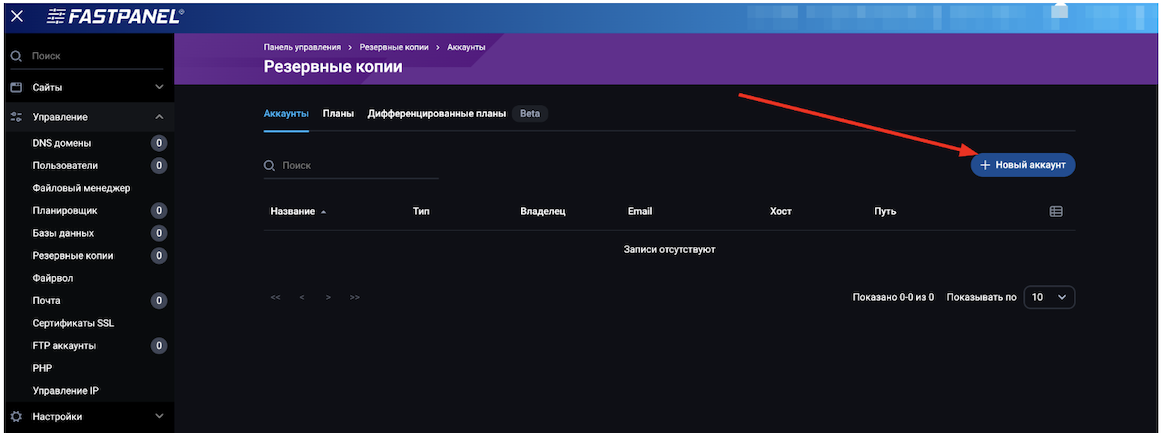Click the Настройки gear icon
This screenshot has width=1163, height=433.
pos(16,416)
